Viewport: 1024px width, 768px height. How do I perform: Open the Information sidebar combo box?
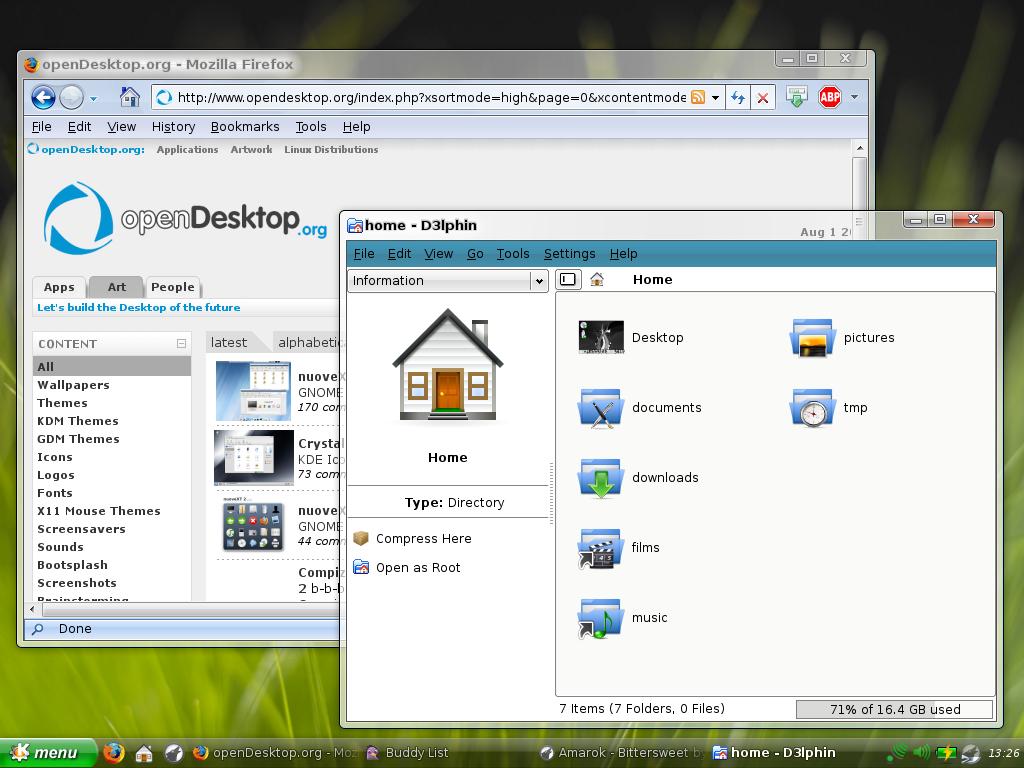[447, 281]
